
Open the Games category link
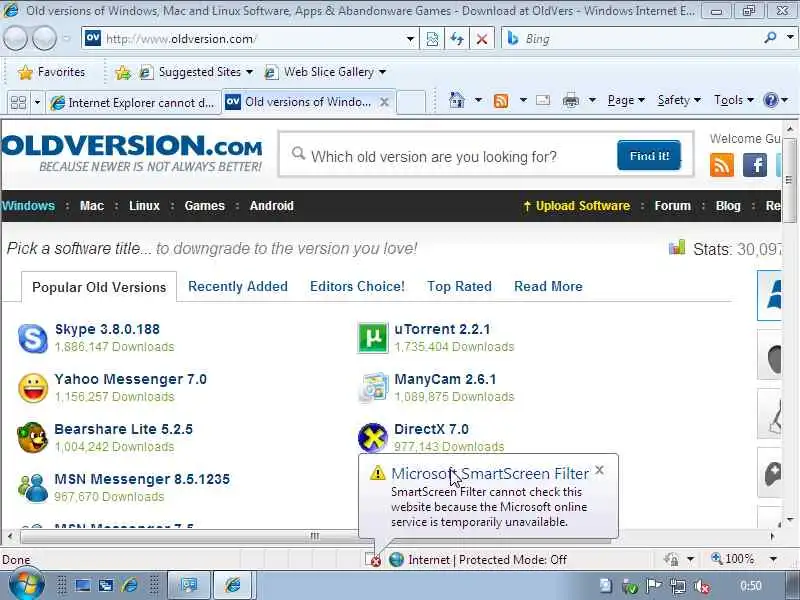pyautogui.click(x=205, y=206)
